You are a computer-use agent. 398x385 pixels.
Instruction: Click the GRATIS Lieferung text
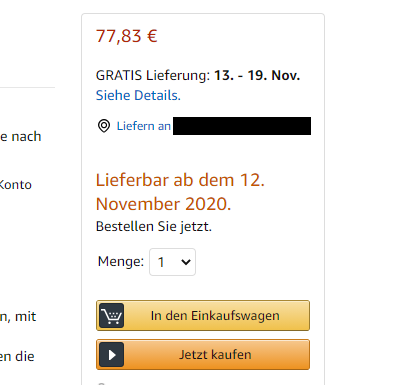click(x=153, y=75)
